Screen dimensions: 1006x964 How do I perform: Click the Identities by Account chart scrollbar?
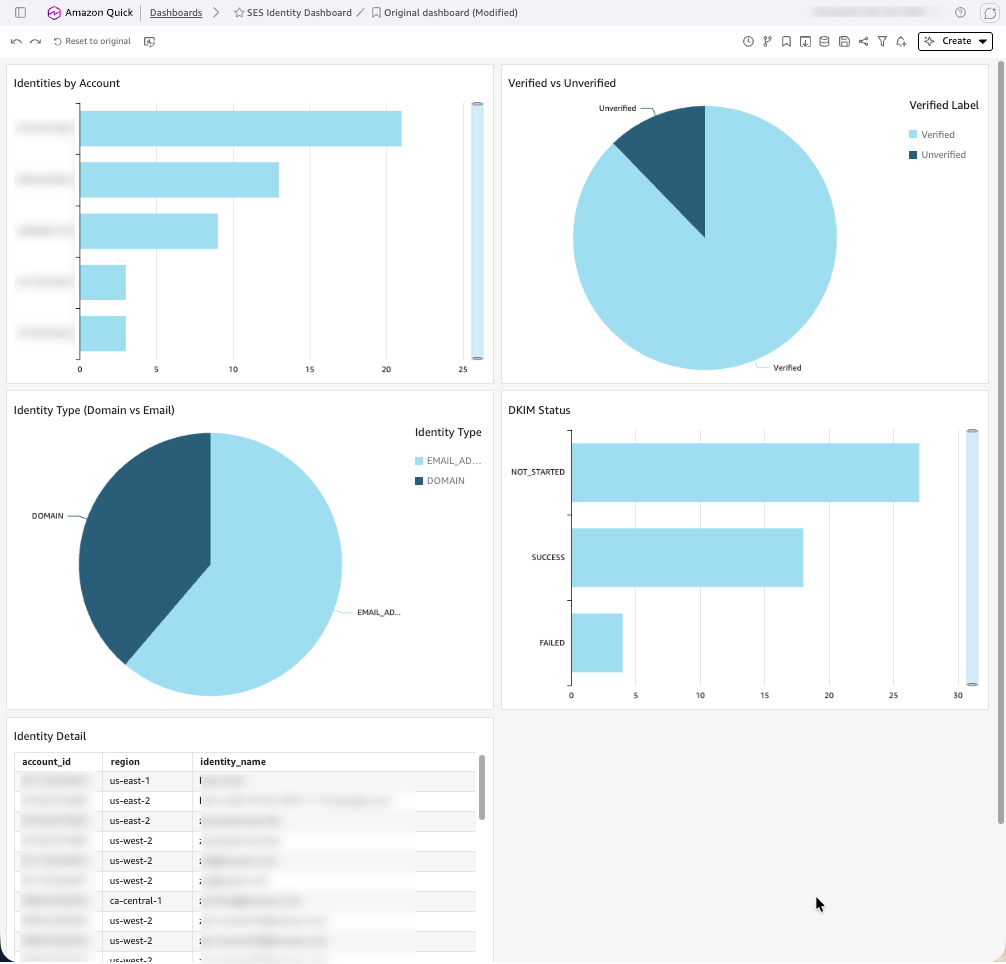point(477,231)
